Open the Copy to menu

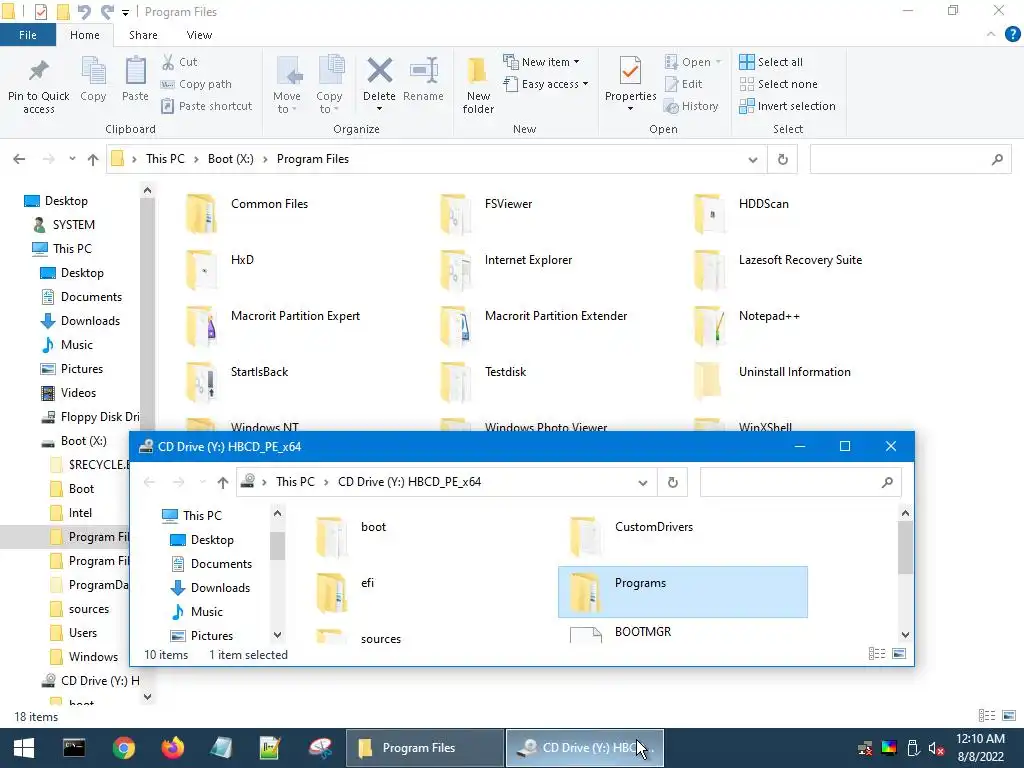(x=329, y=85)
